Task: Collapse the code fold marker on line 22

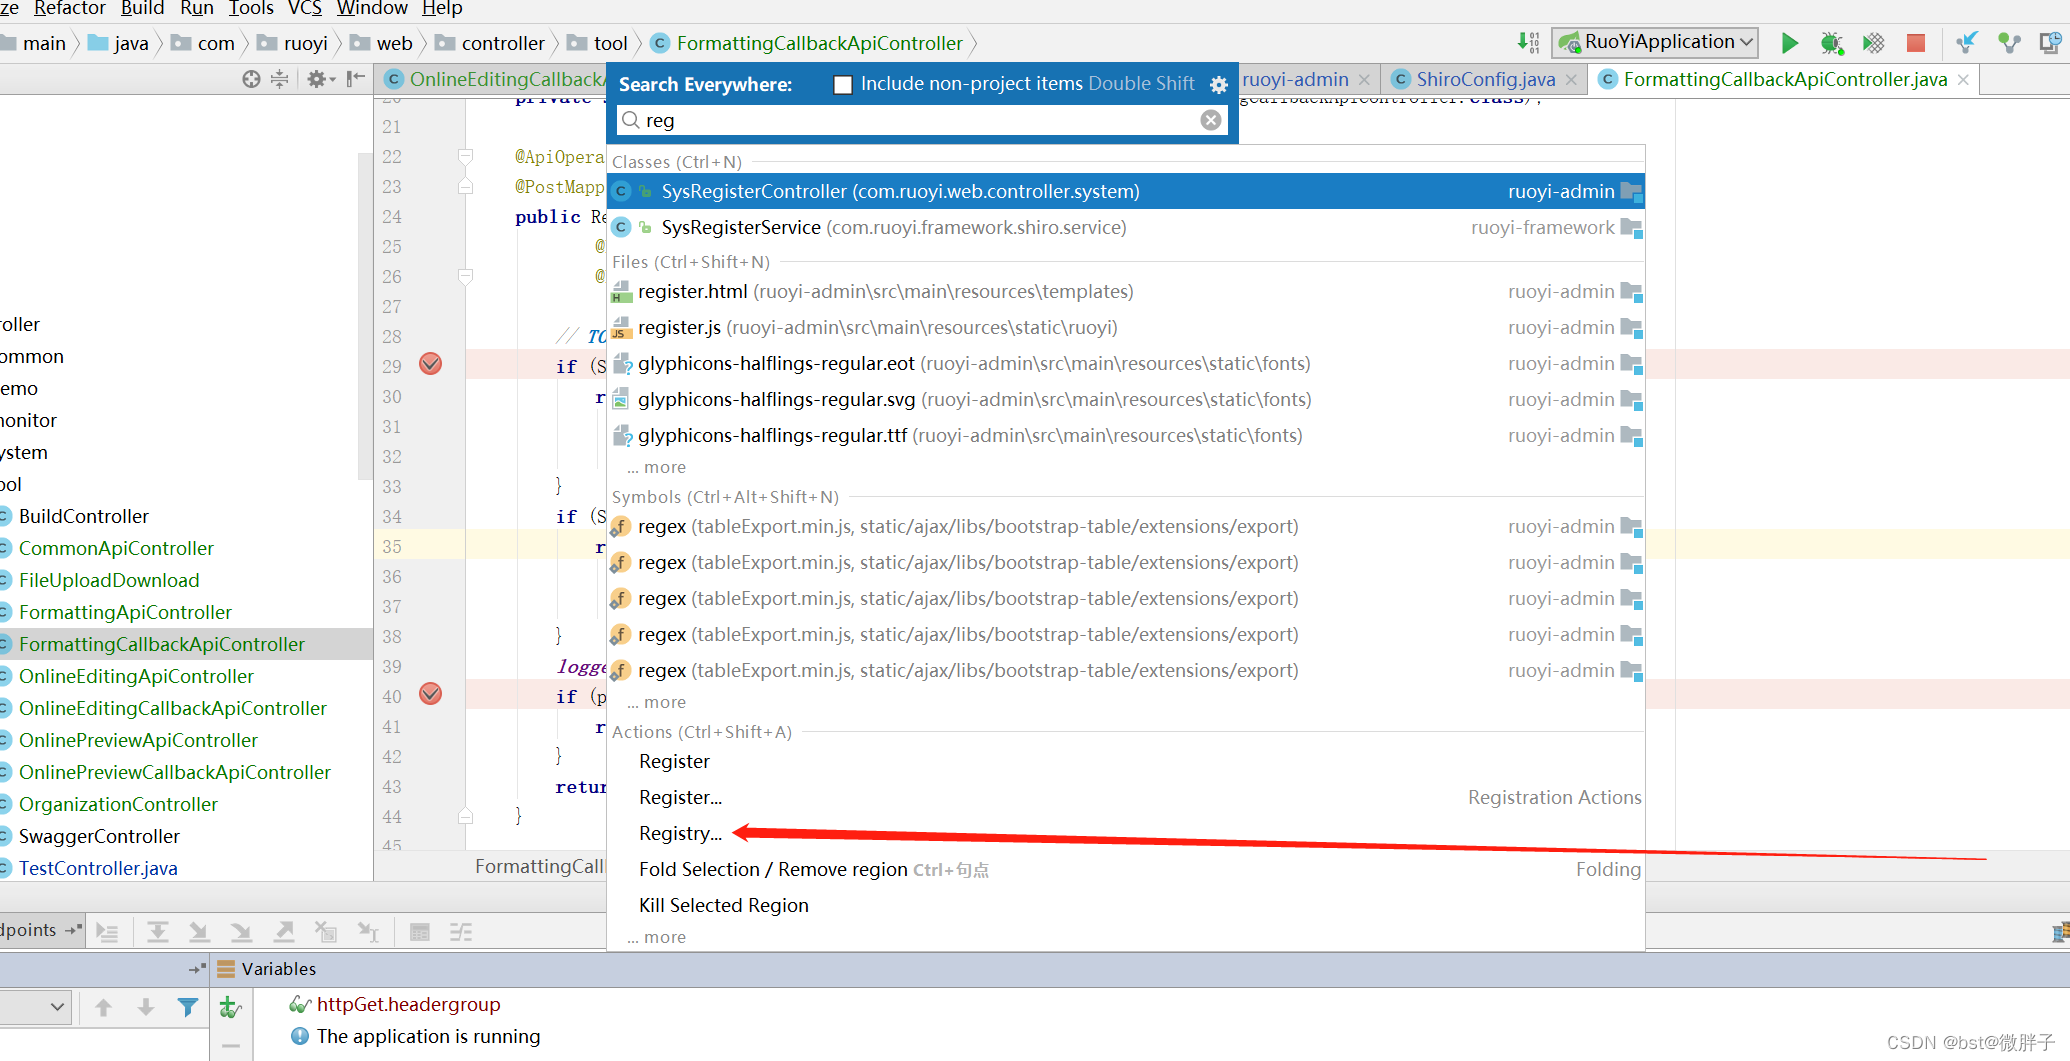Action: [x=465, y=157]
